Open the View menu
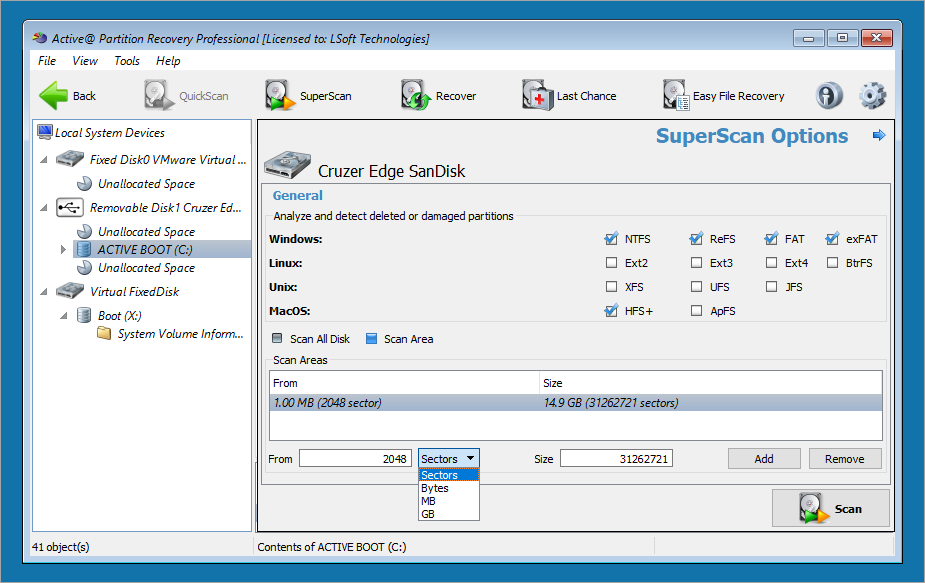This screenshot has width=925, height=583. click(x=84, y=61)
